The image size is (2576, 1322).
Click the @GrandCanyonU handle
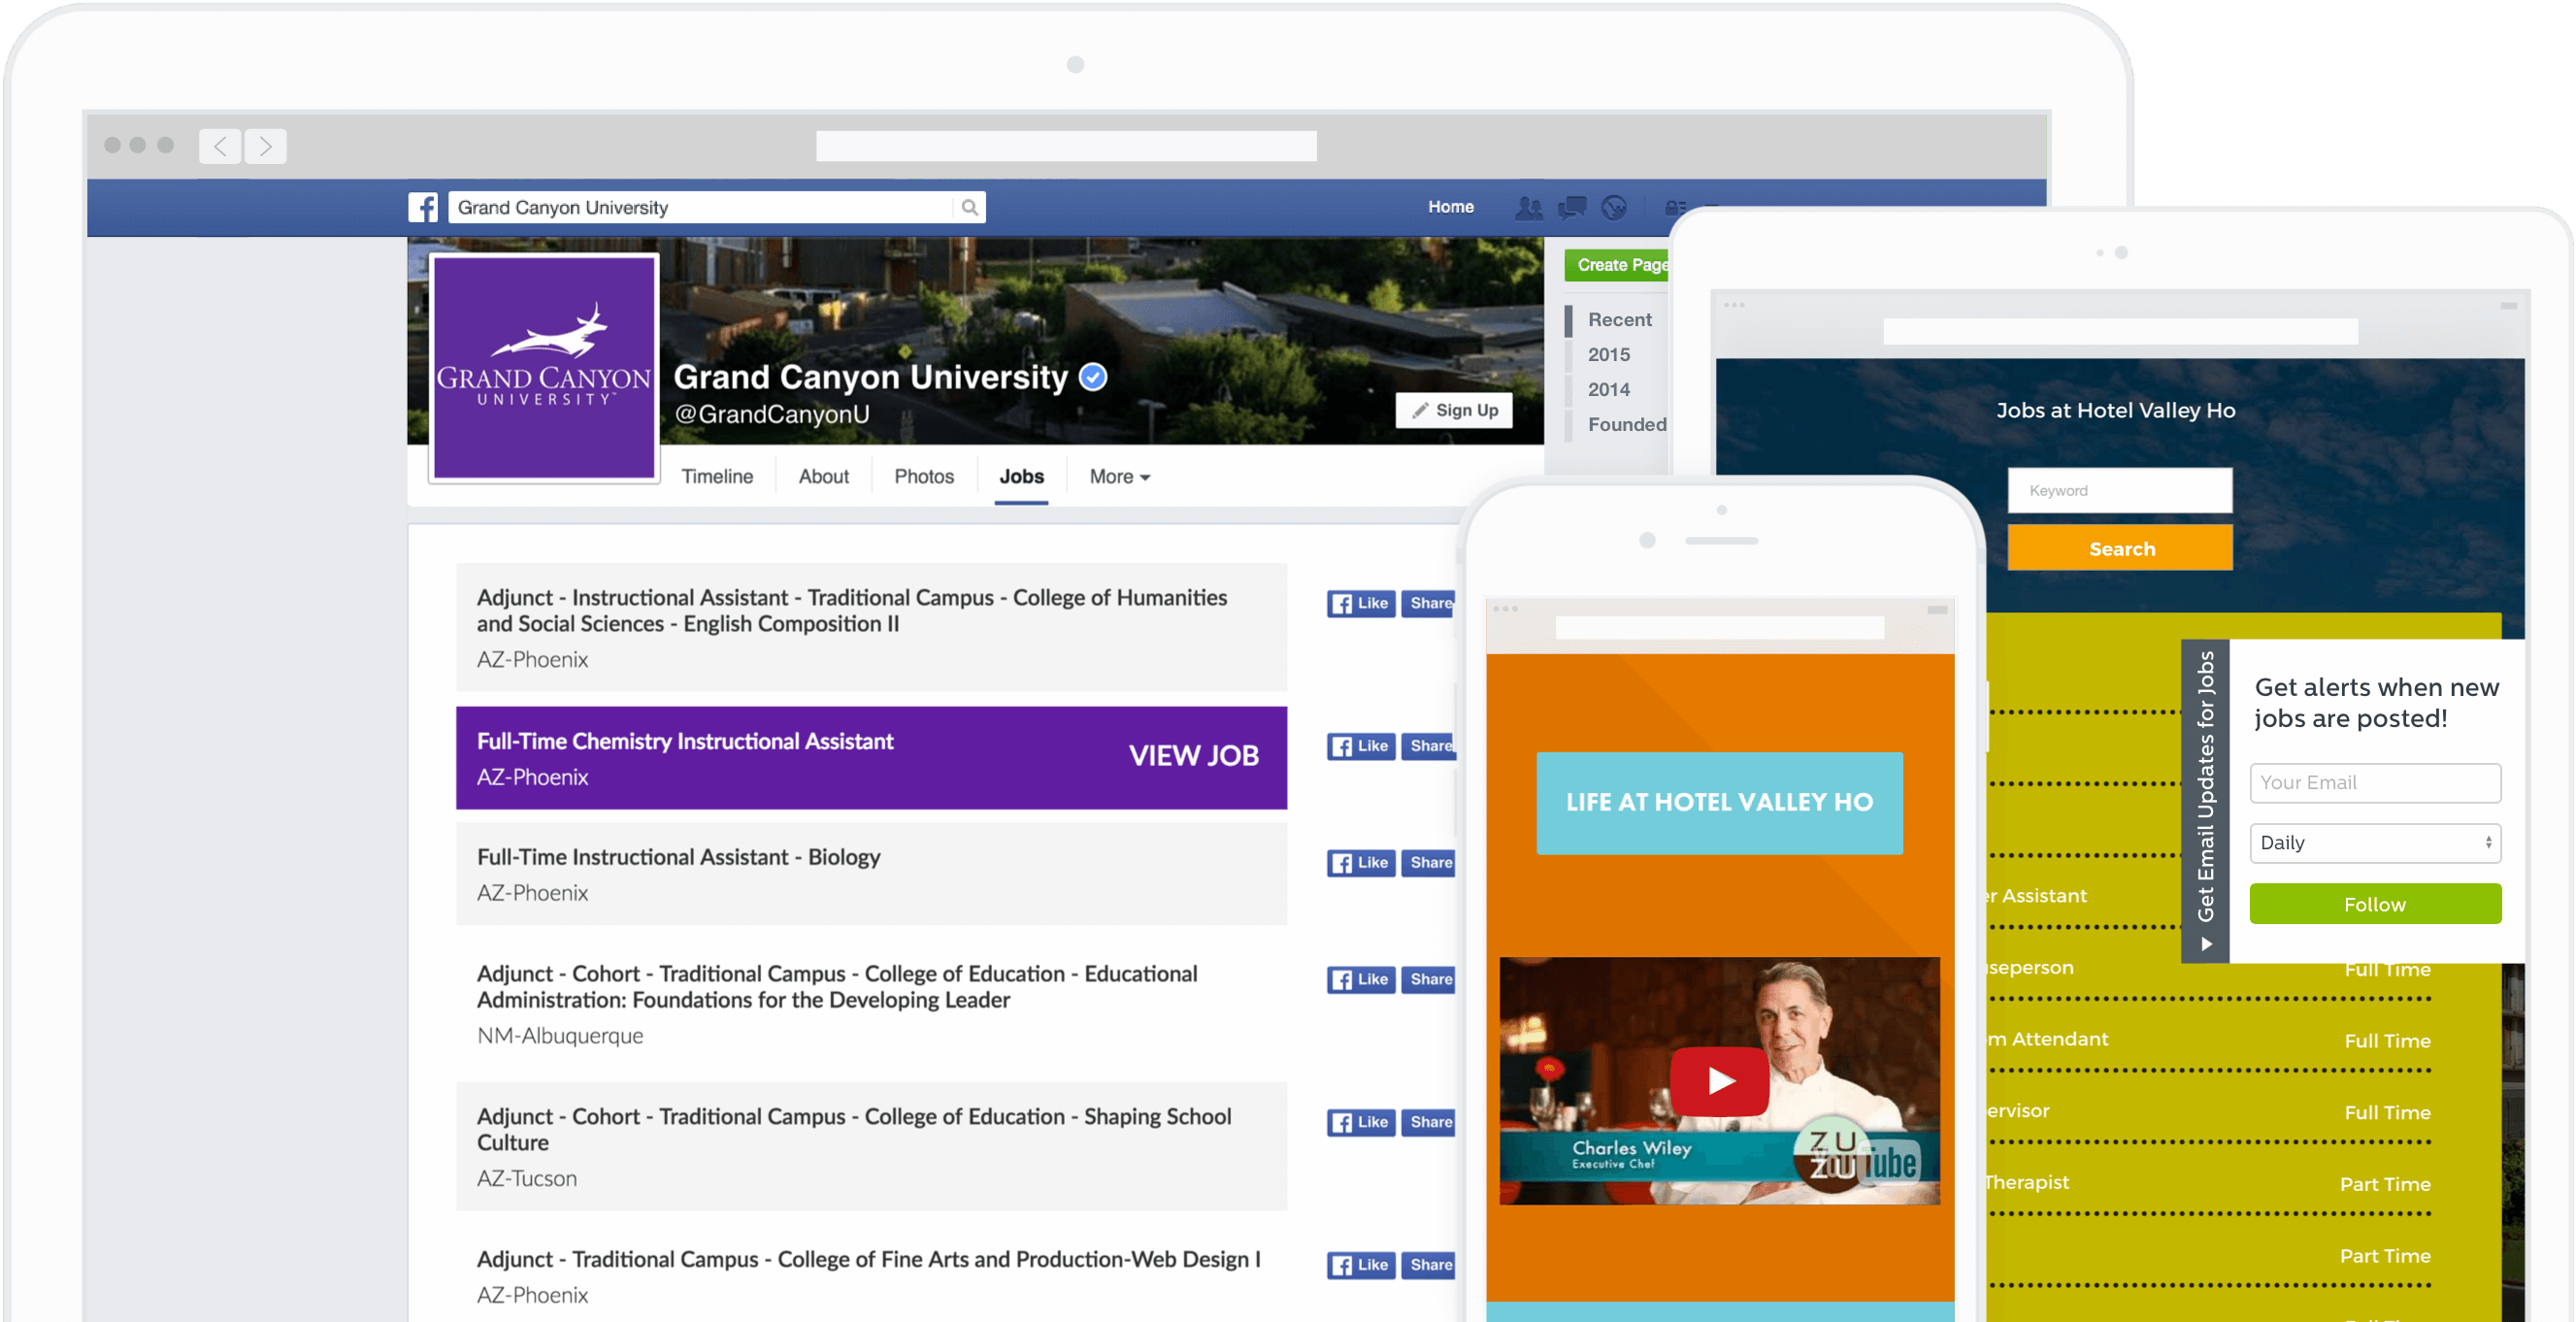(771, 414)
